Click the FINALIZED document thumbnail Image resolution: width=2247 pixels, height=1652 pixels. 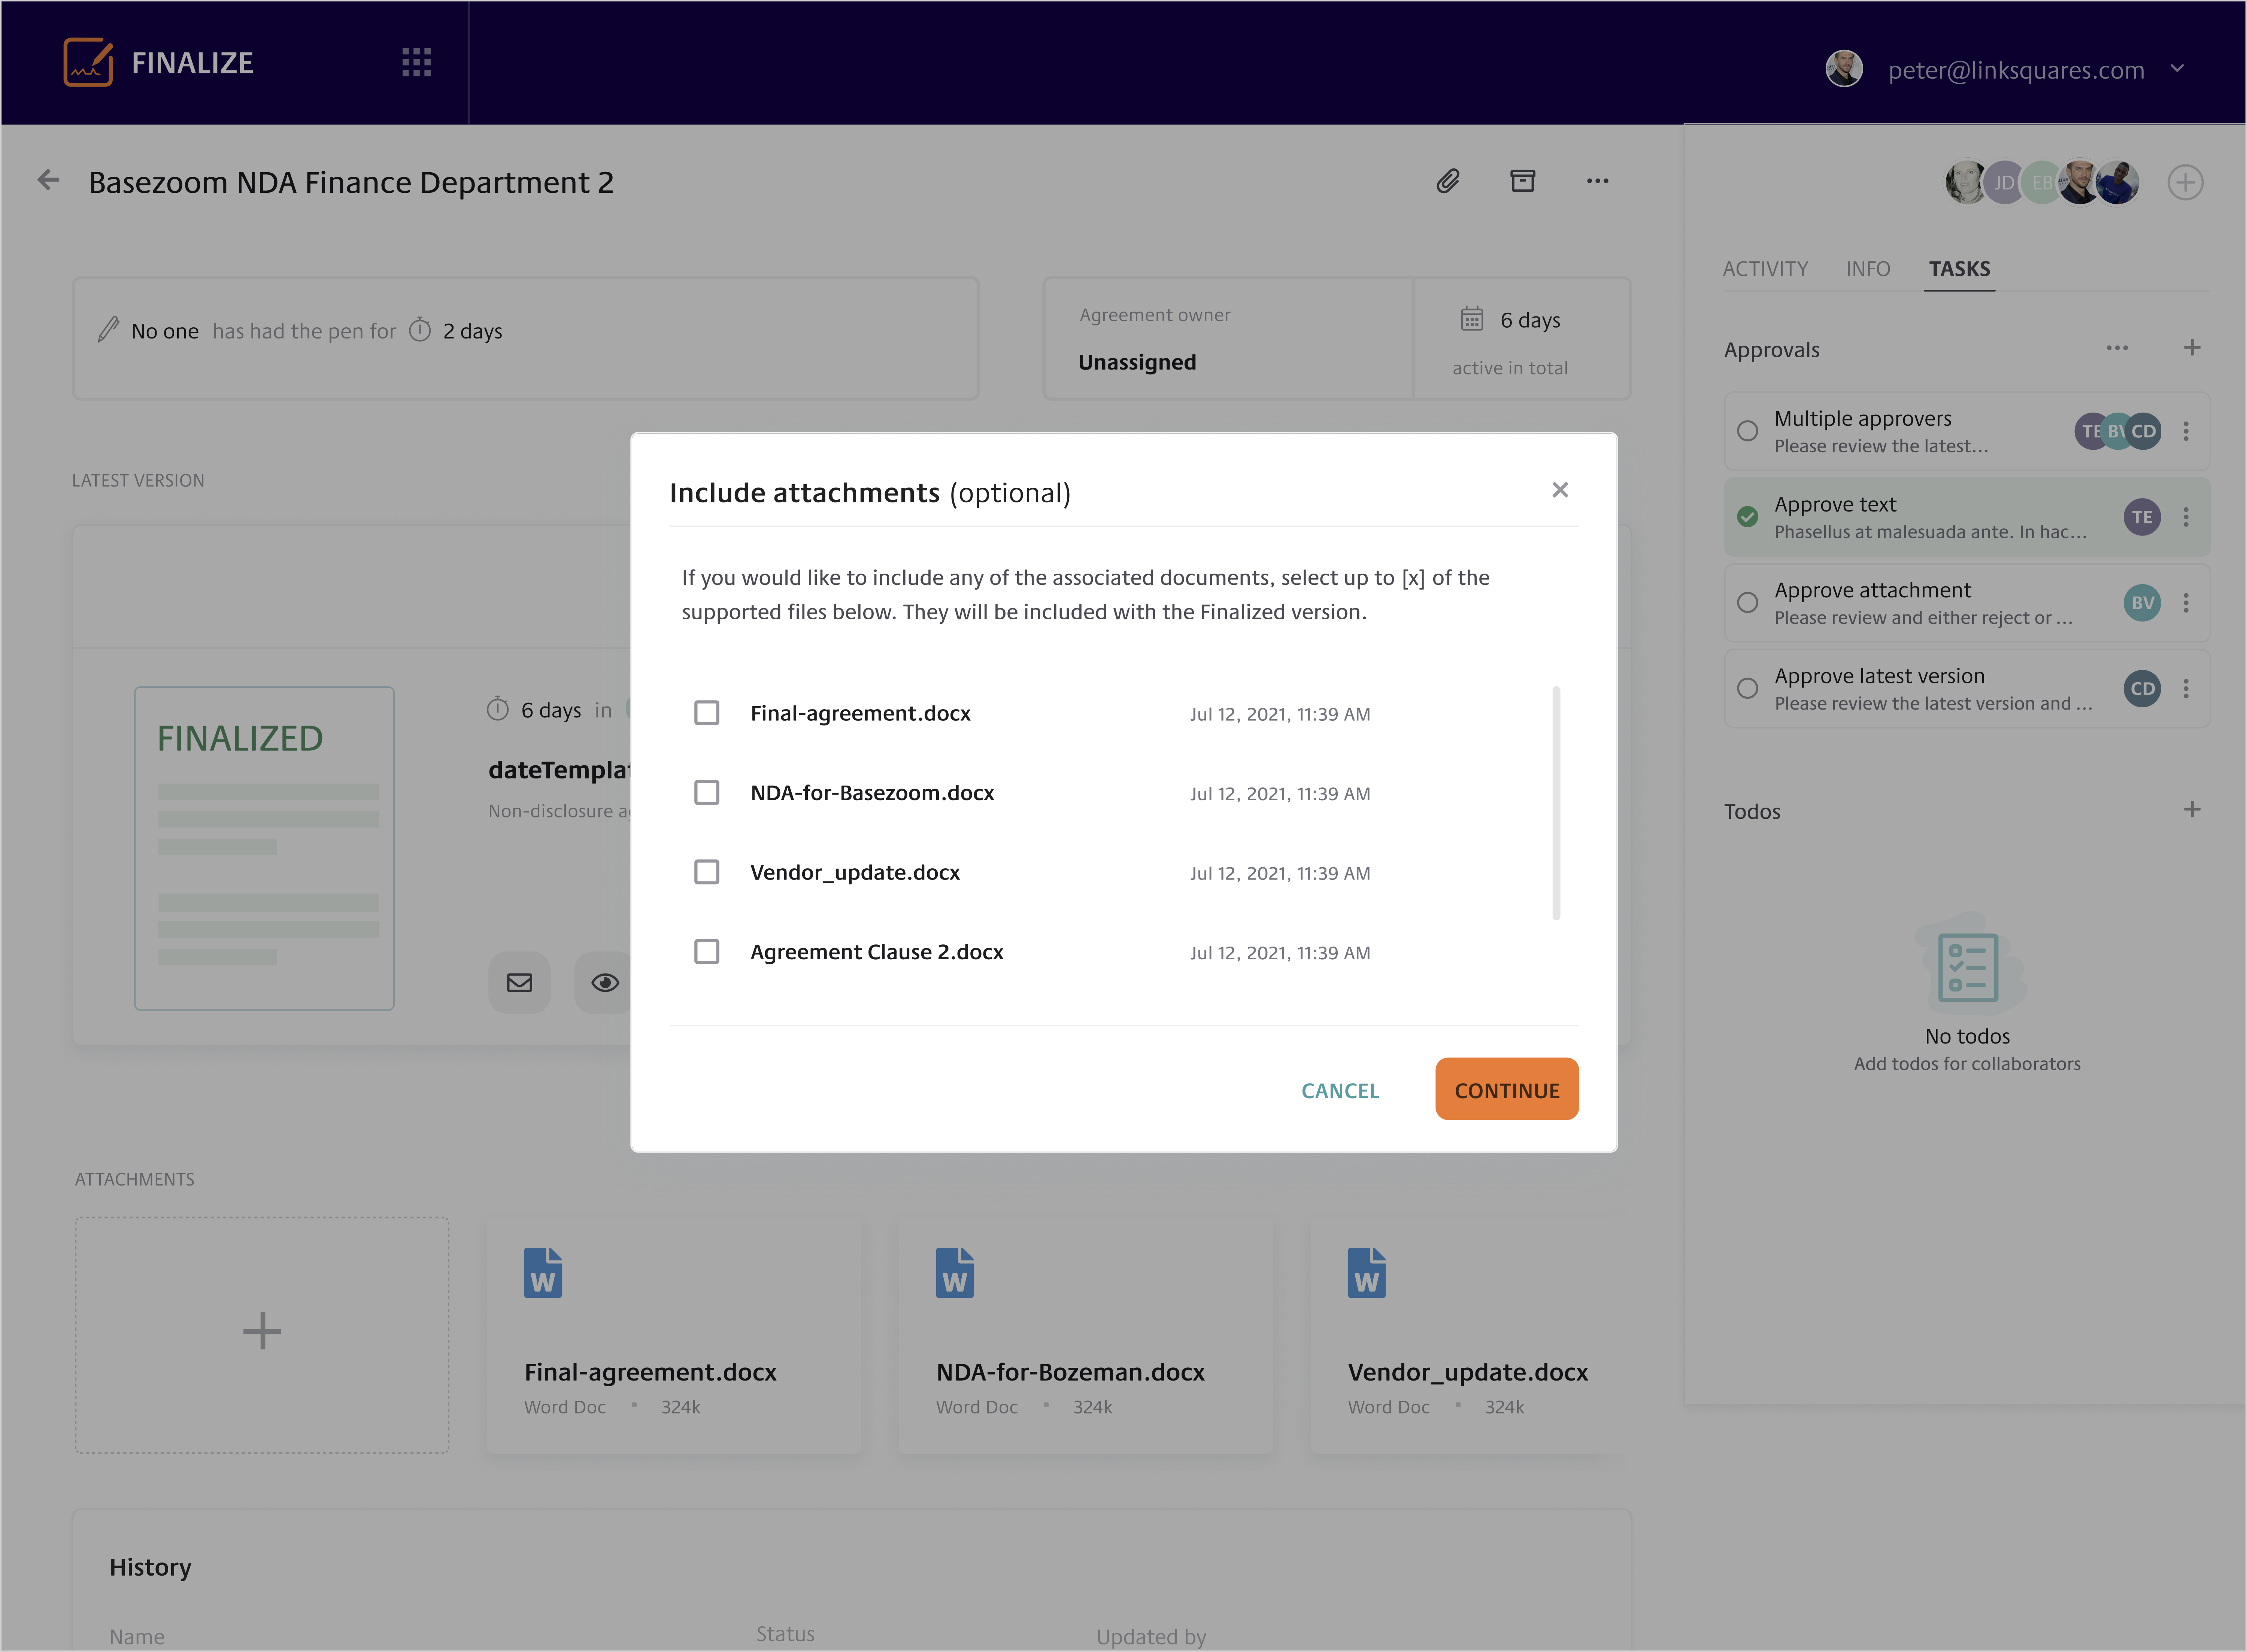pos(264,848)
